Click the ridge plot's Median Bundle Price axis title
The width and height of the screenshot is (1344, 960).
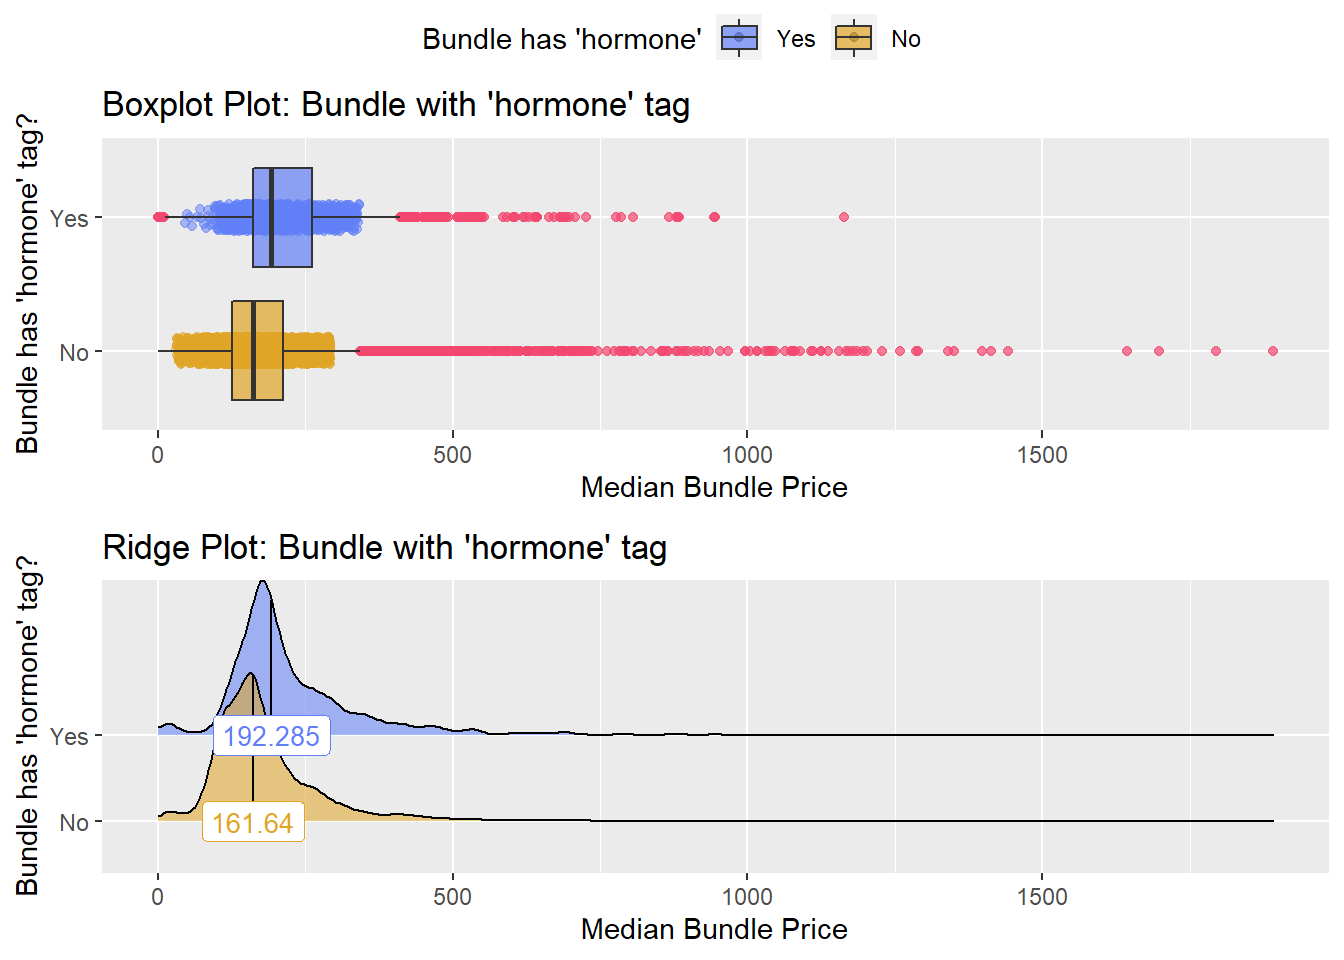714,929
